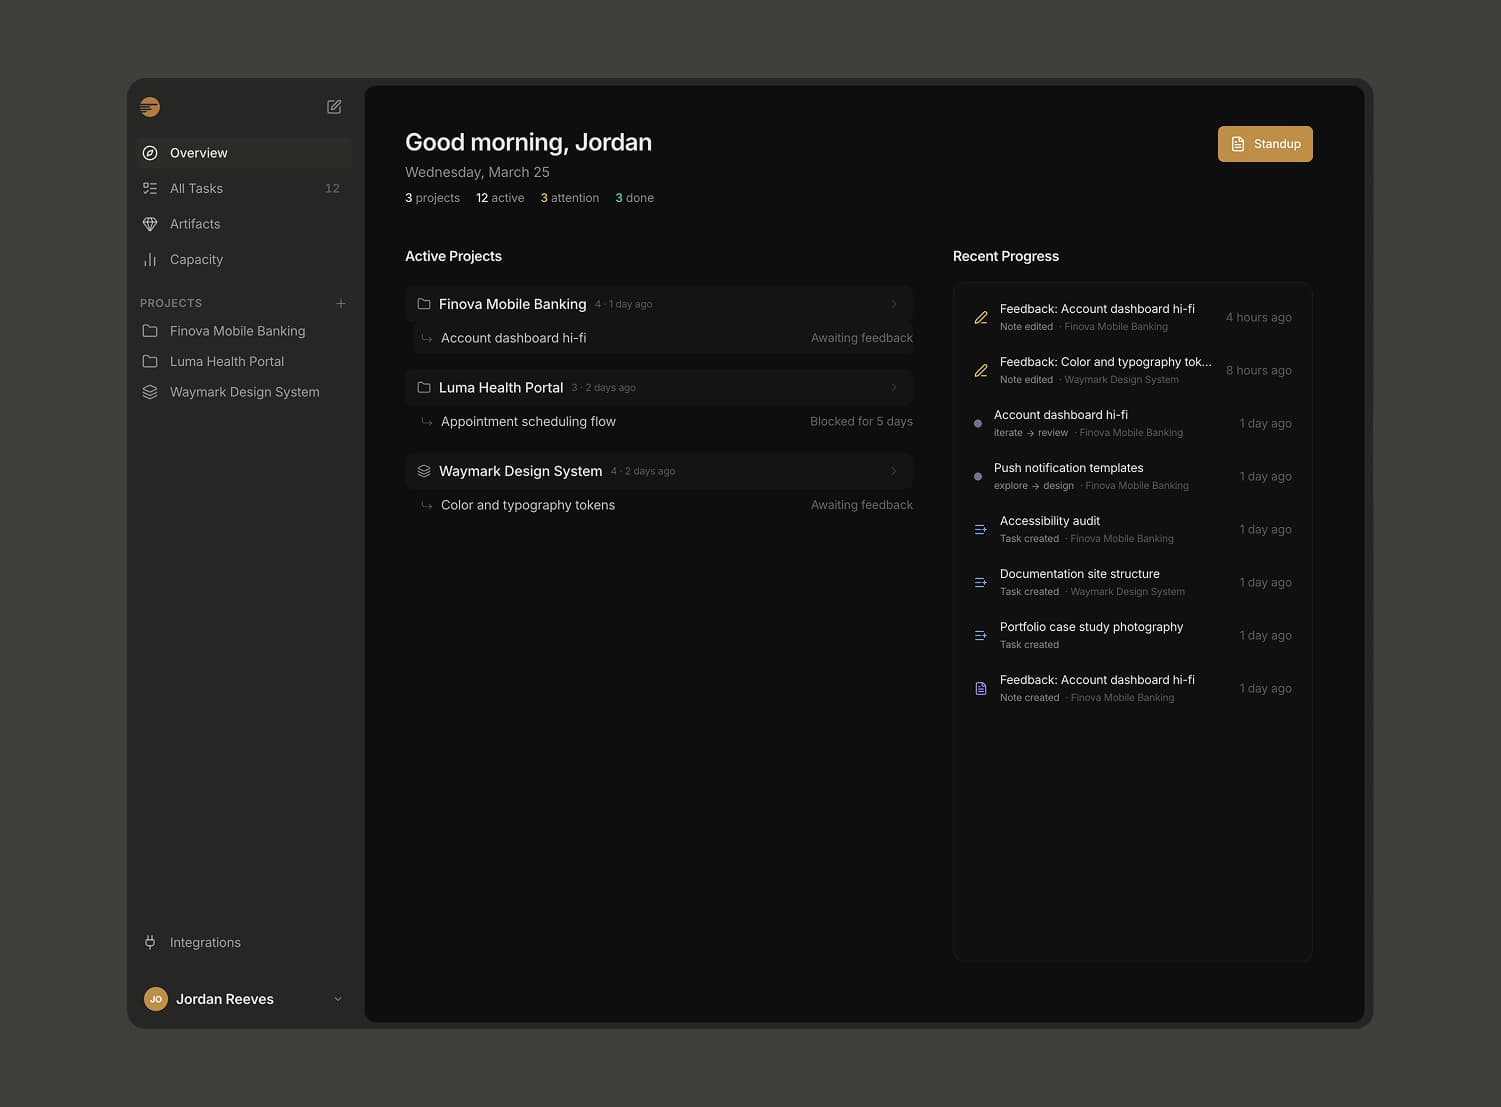The width and height of the screenshot is (1501, 1107).
Task: Click status dot beside Account dashboard hi-fi progress
Action: (978, 424)
